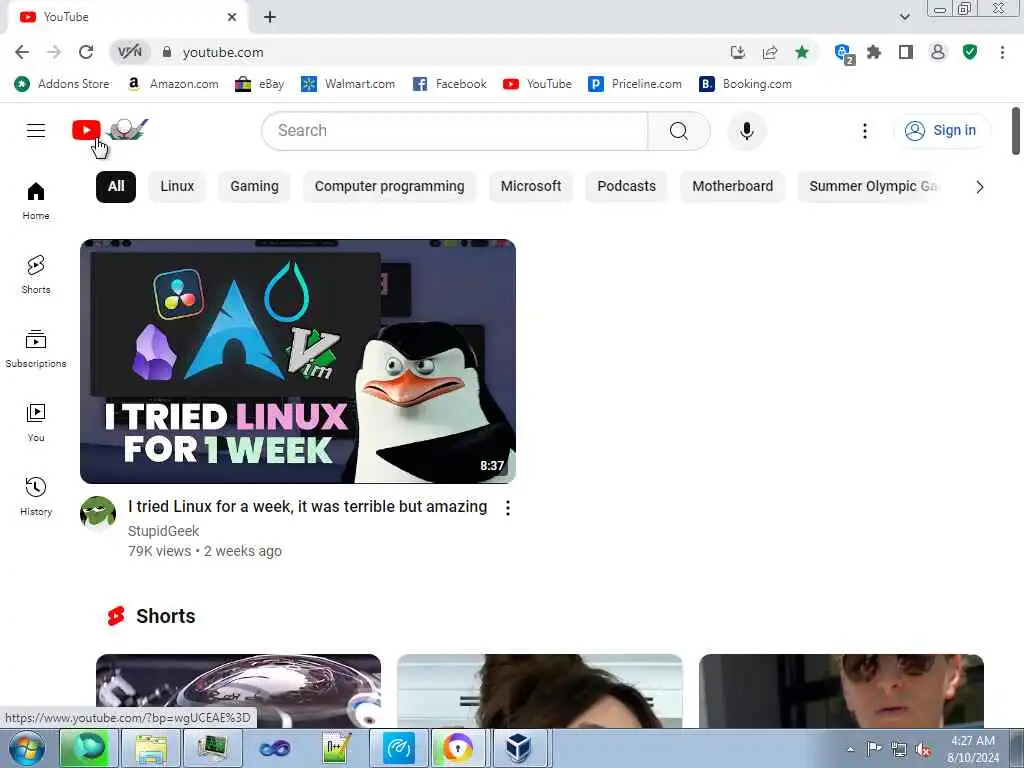Viewport: 1024px width, 768px height.
Task: Show hidden system tray icons
Action: (x=850, y=750)
